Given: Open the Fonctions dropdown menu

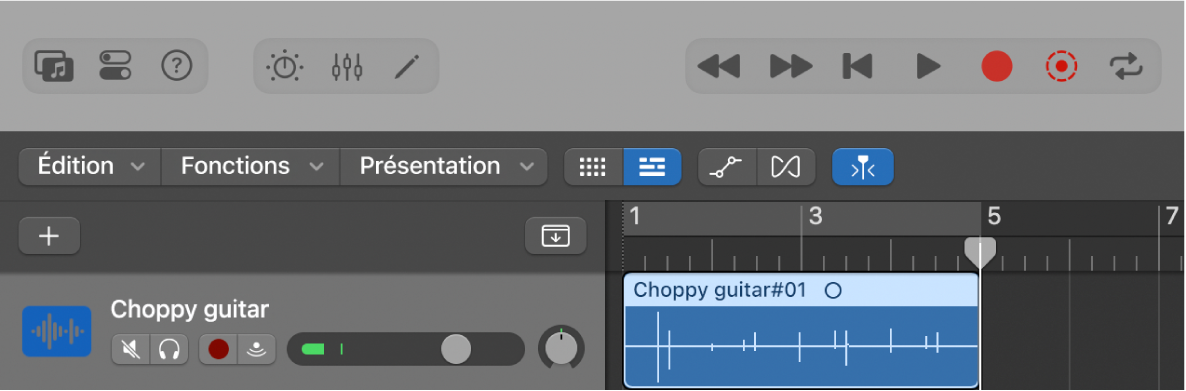Looking at the screenshot, I should click(x=250, y=166).
